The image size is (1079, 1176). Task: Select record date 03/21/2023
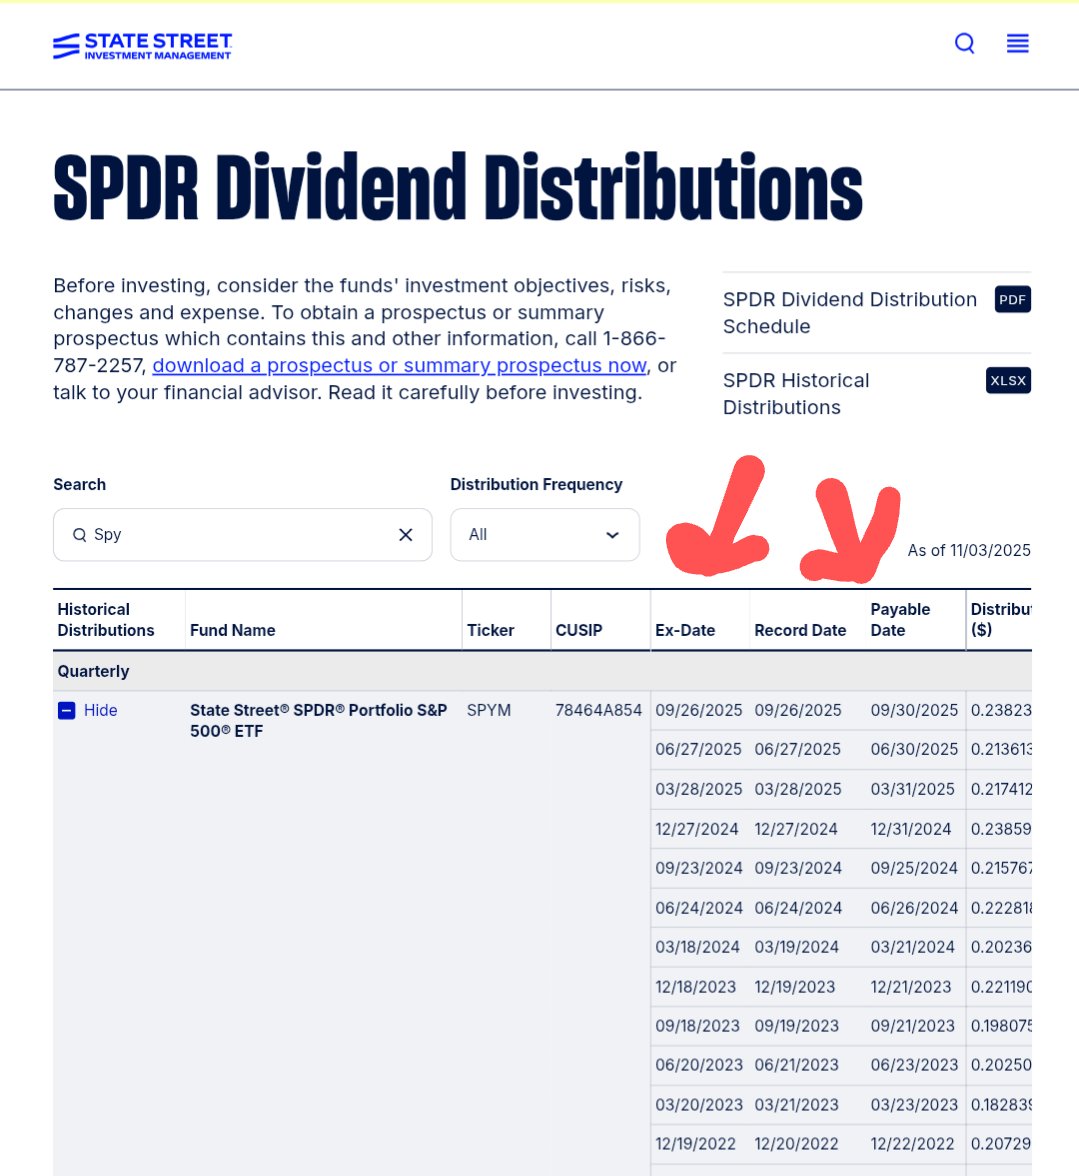point(796,1105)
